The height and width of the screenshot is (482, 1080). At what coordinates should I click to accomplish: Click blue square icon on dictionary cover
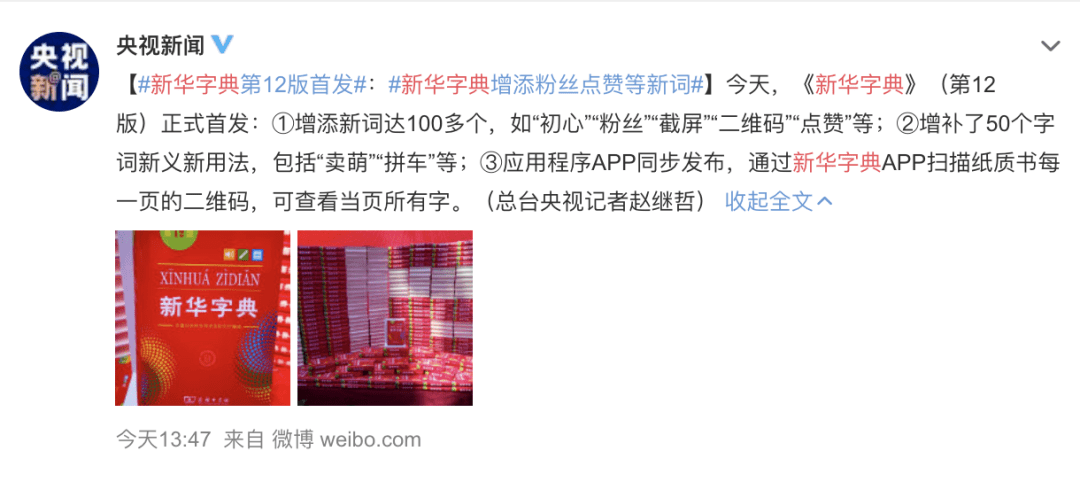[257, 254]
